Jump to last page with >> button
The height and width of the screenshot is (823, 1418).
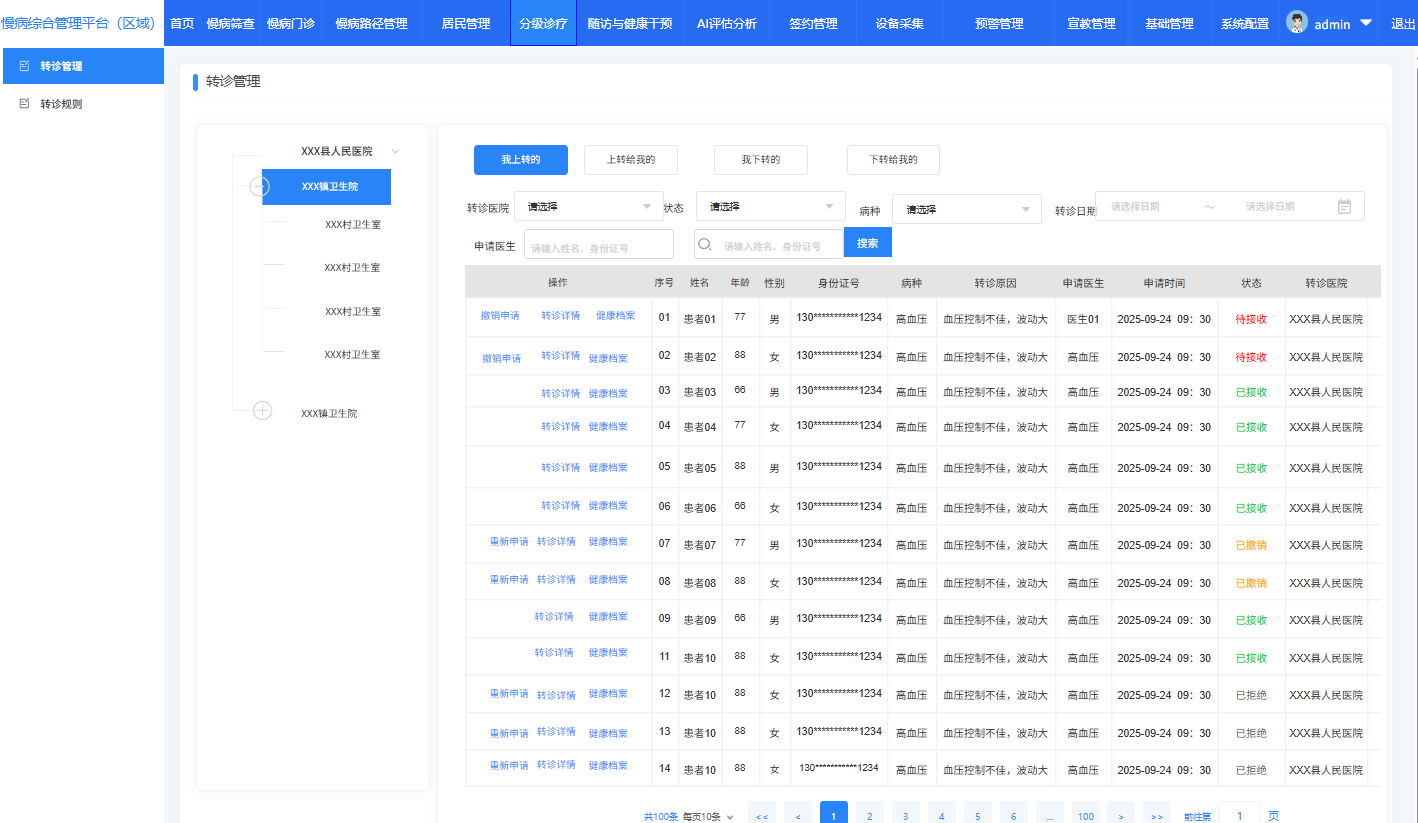click(1156, 816)
